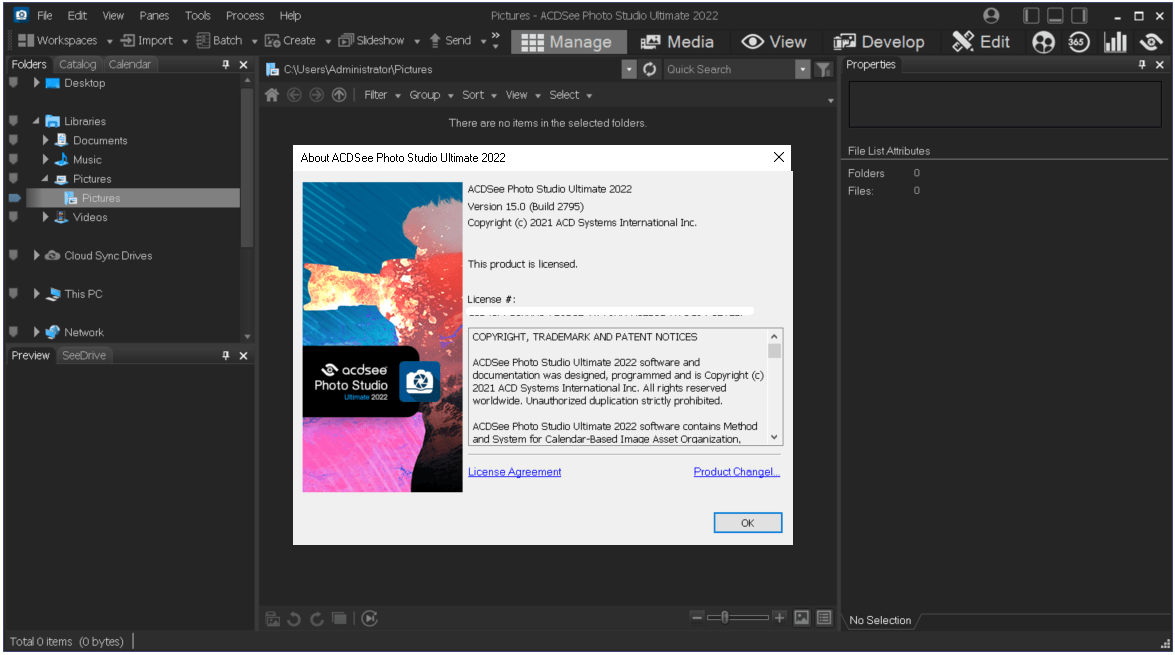
Task: Switch to Edit mode
Action: click(981, 42)
